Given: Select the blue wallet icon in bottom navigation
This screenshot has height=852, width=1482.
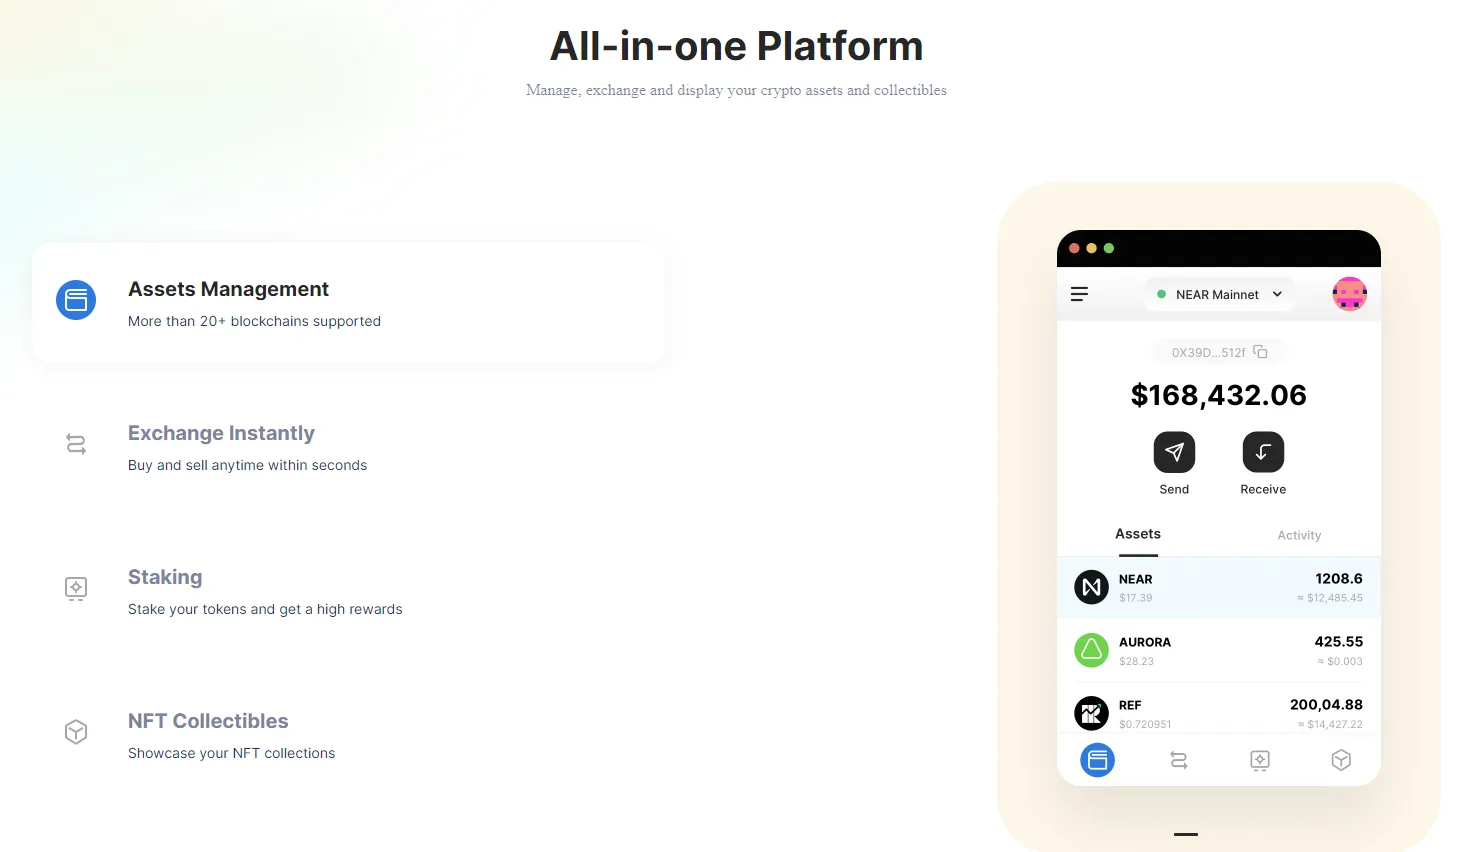Looking at the screenshot, I should coord(1097,760).
